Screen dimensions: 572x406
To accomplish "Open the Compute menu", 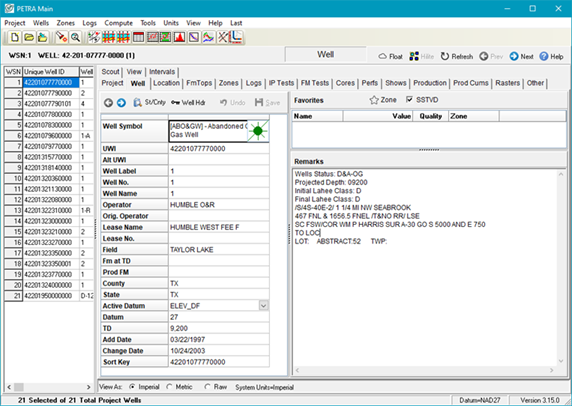I will pyautogui.click(x=119, y=23).
